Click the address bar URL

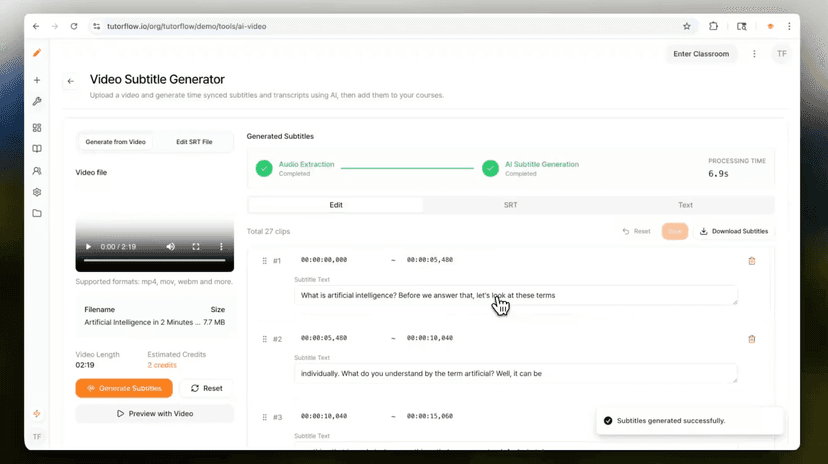(186, 26)
